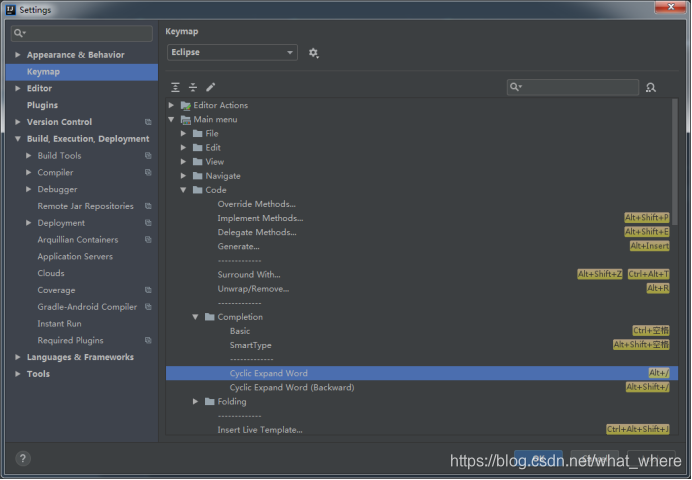The height and width of the screenshot is (480, 692).
Task: Click the Editor Actions folder icon
Action: click(186, 105)
